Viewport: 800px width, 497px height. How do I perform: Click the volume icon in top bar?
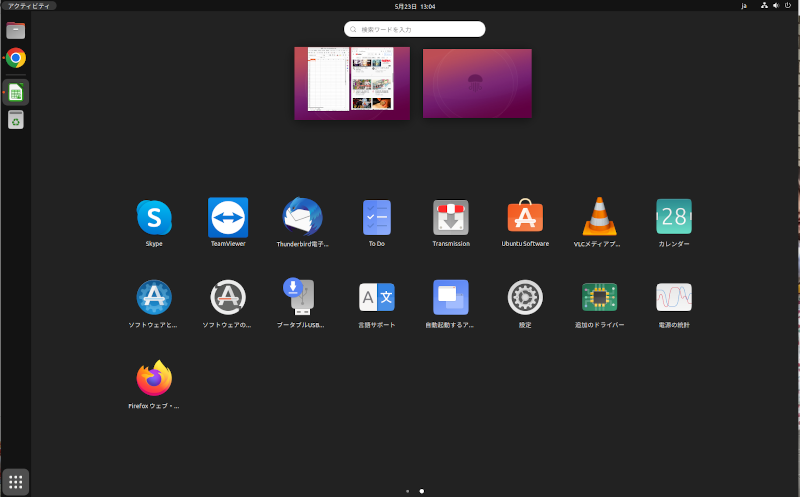[776, 6]
